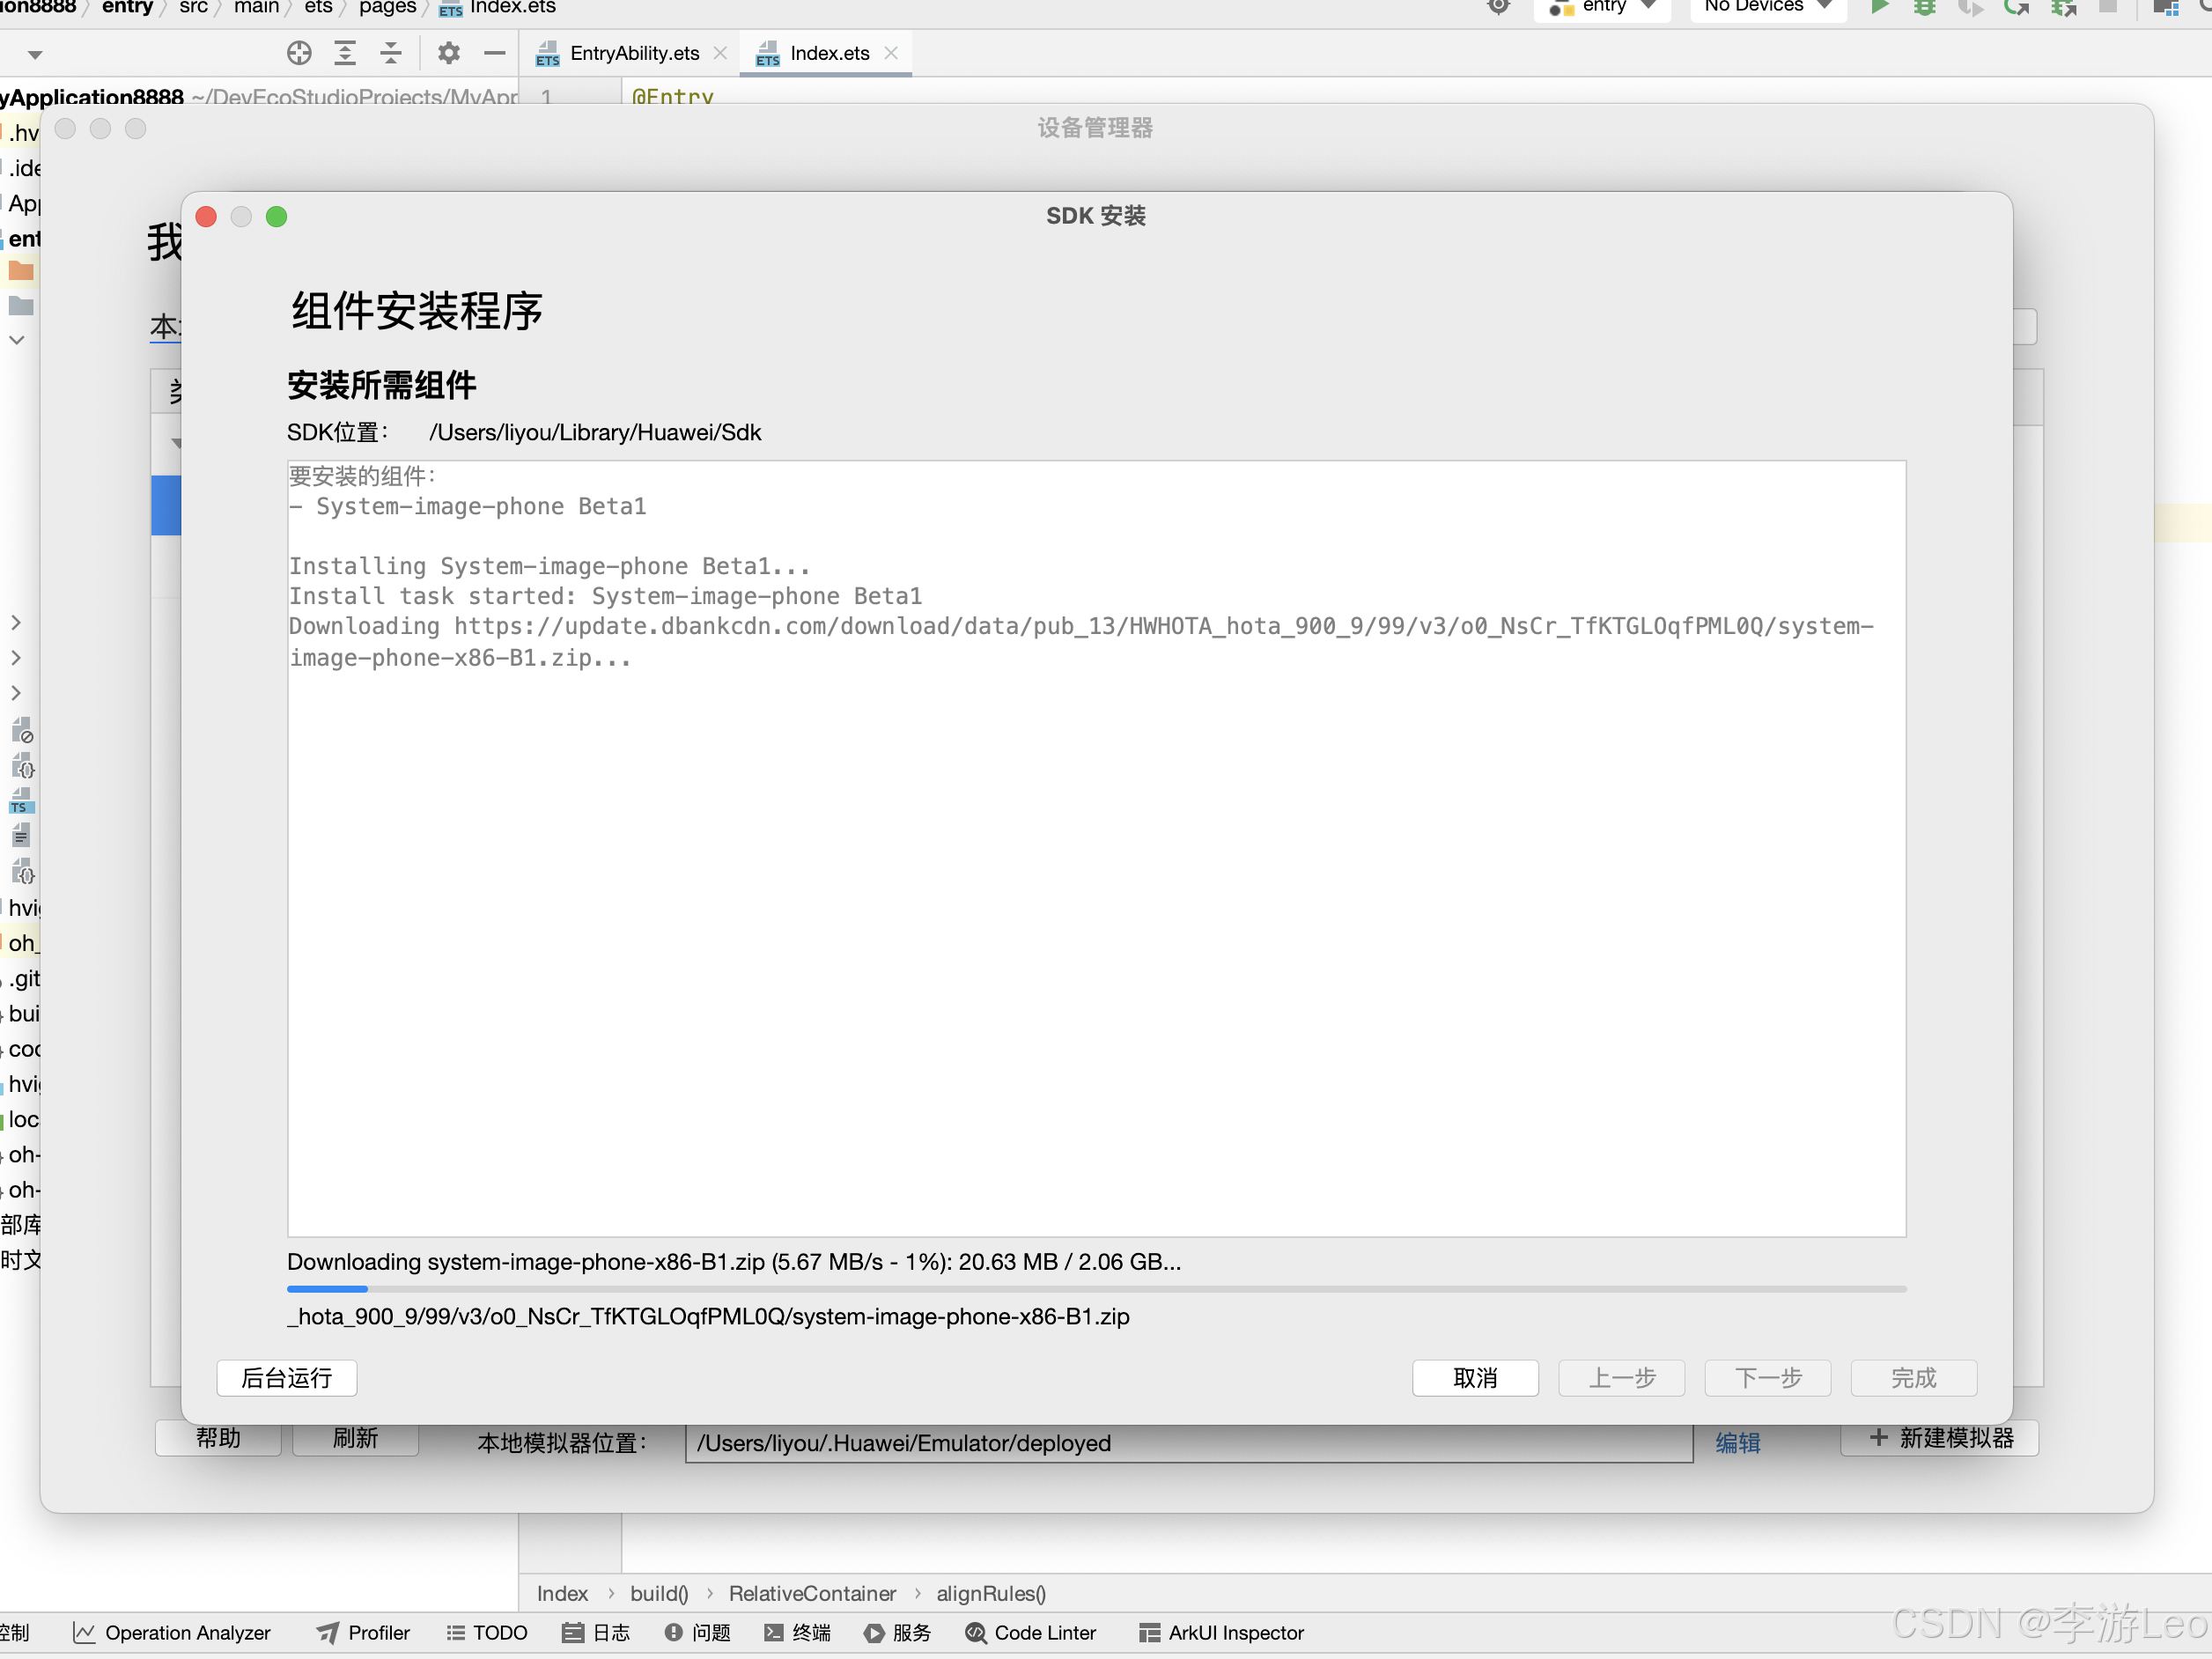Open the No Devices dropdown
The height and width of the screenshot is (1659, 2212).
click(1768, 7)
